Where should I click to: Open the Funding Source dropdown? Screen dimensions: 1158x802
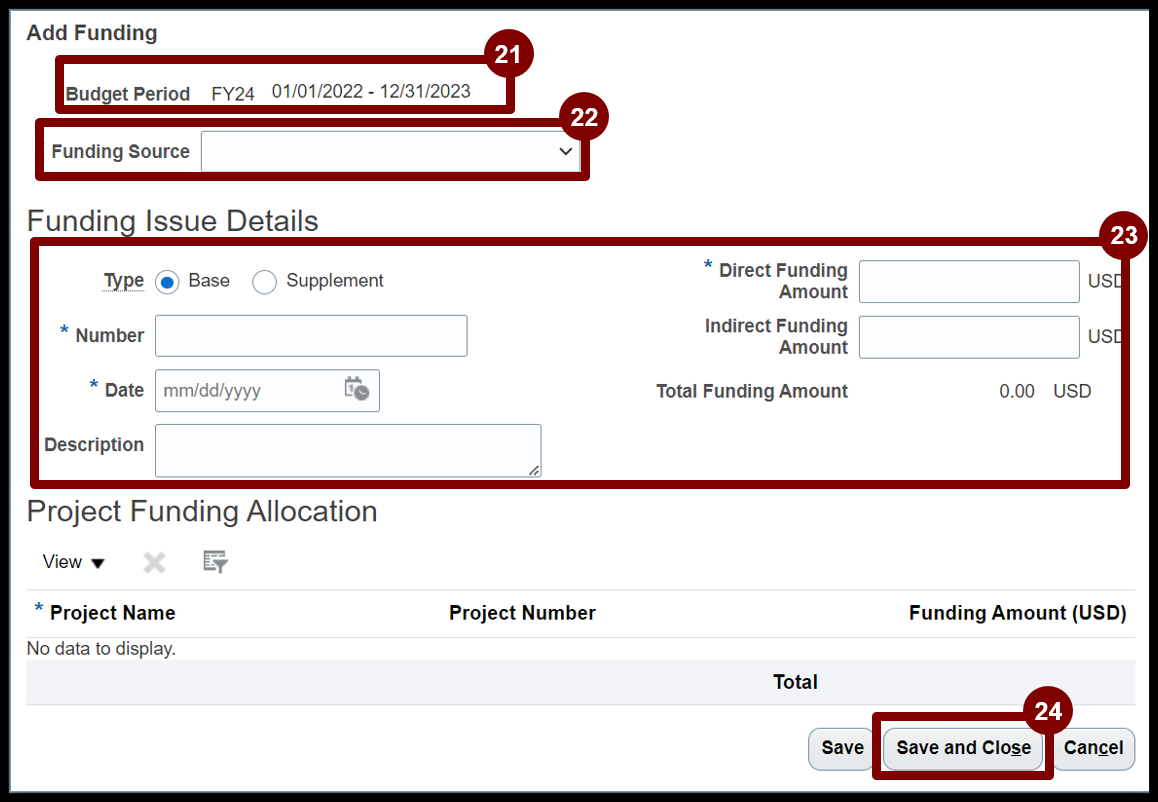point(390,152)
